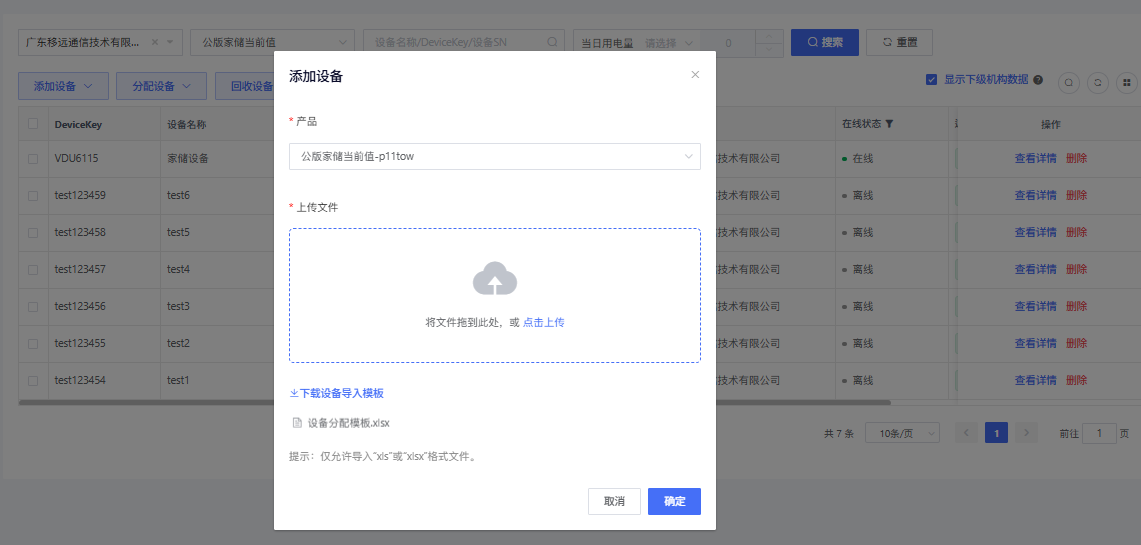
Task: Clear the 广东移远通信技术有限 organization selection
Action: tap(155, 42)
